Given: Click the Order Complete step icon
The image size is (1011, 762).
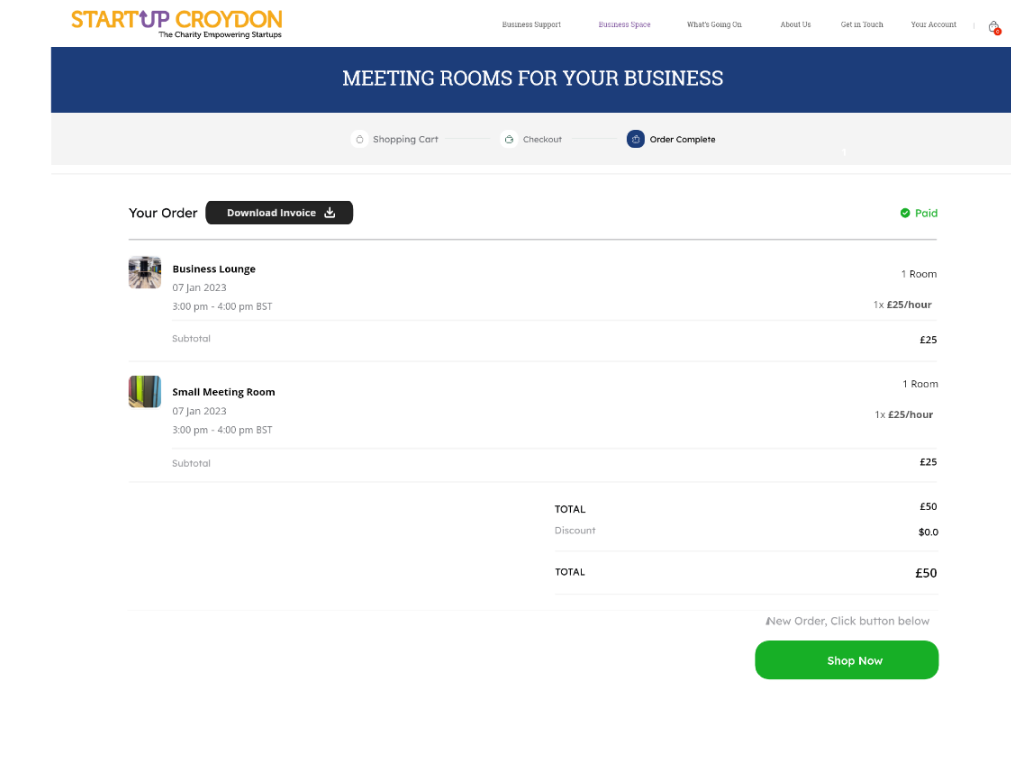Looking at the screenshot, I should [636, 139].
